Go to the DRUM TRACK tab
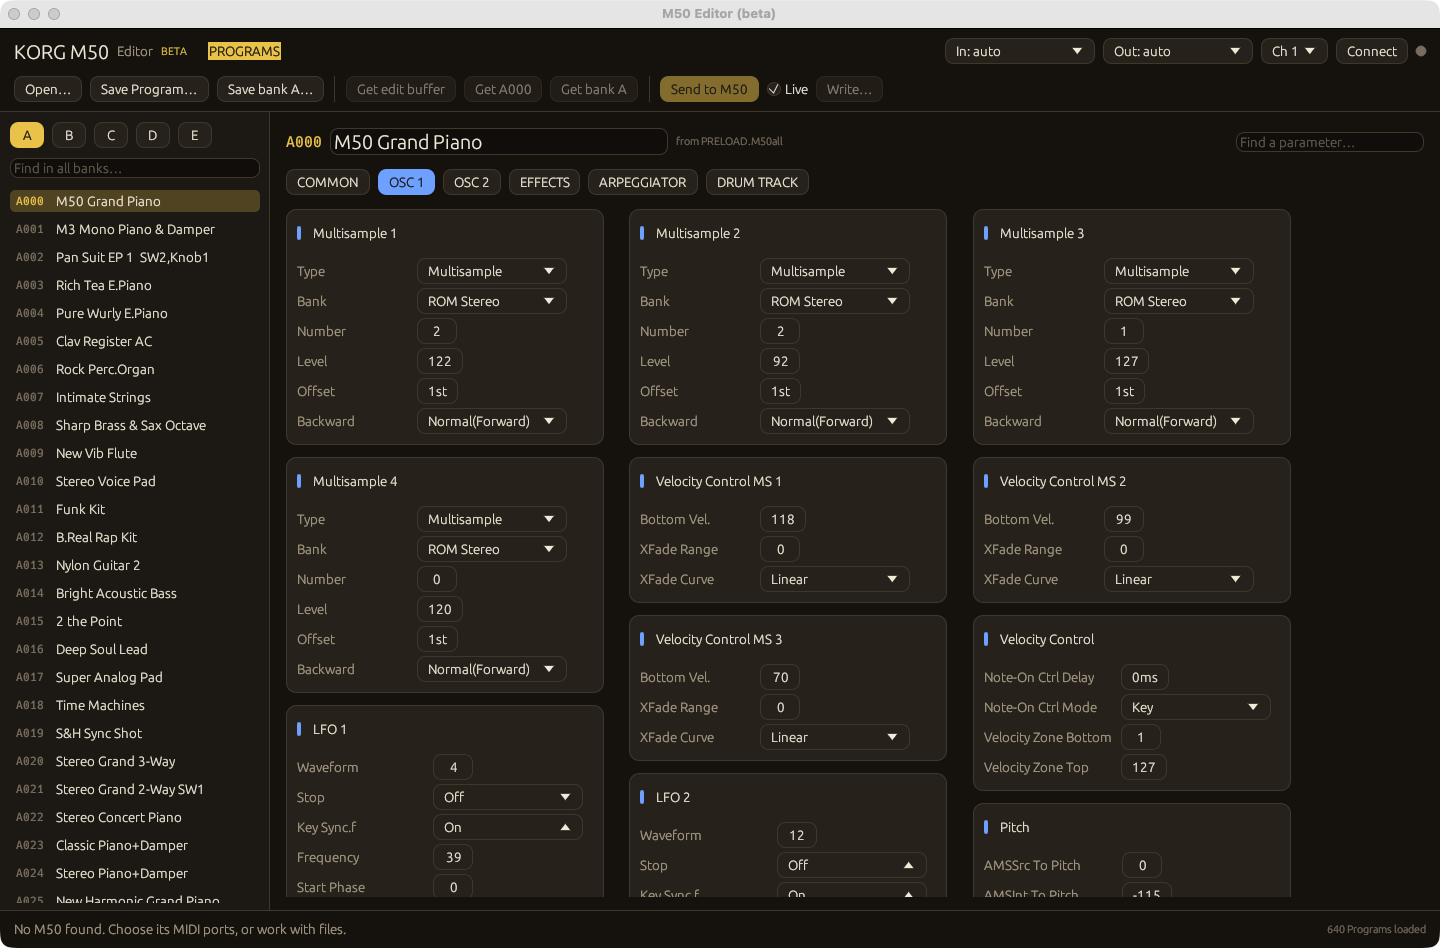The width and height of the screenshot is (1440, 948). click(x=757, y=182)
